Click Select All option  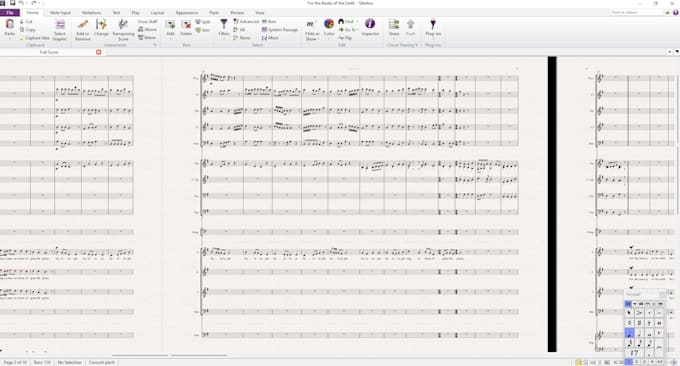coord(239,29)
